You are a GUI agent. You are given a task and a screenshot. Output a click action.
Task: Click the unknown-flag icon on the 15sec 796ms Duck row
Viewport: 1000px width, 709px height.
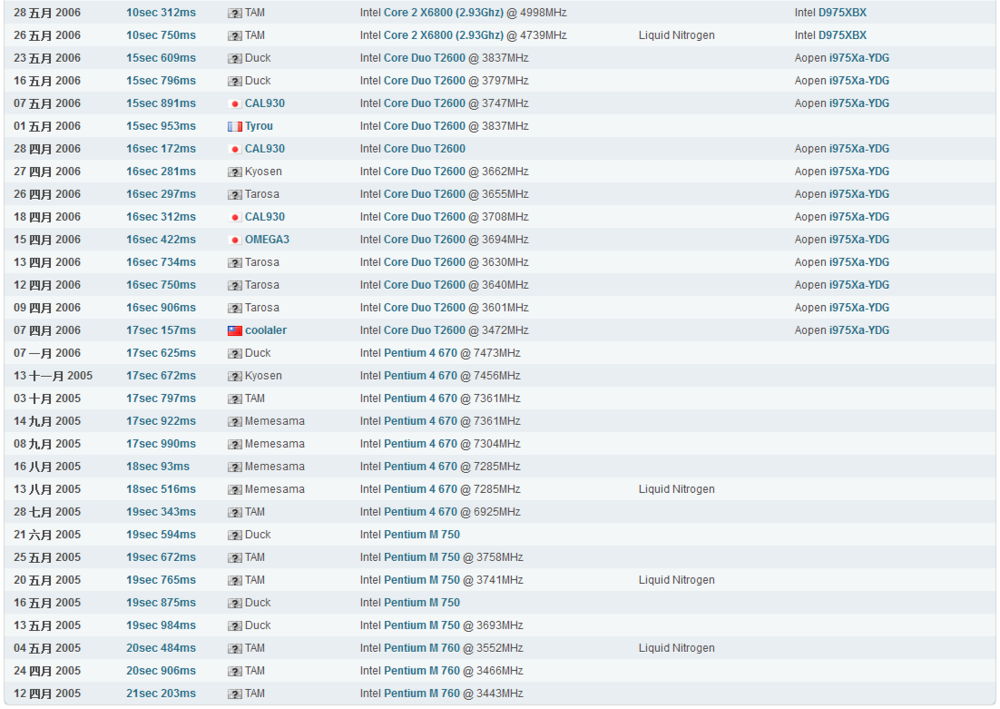point(235,81)
